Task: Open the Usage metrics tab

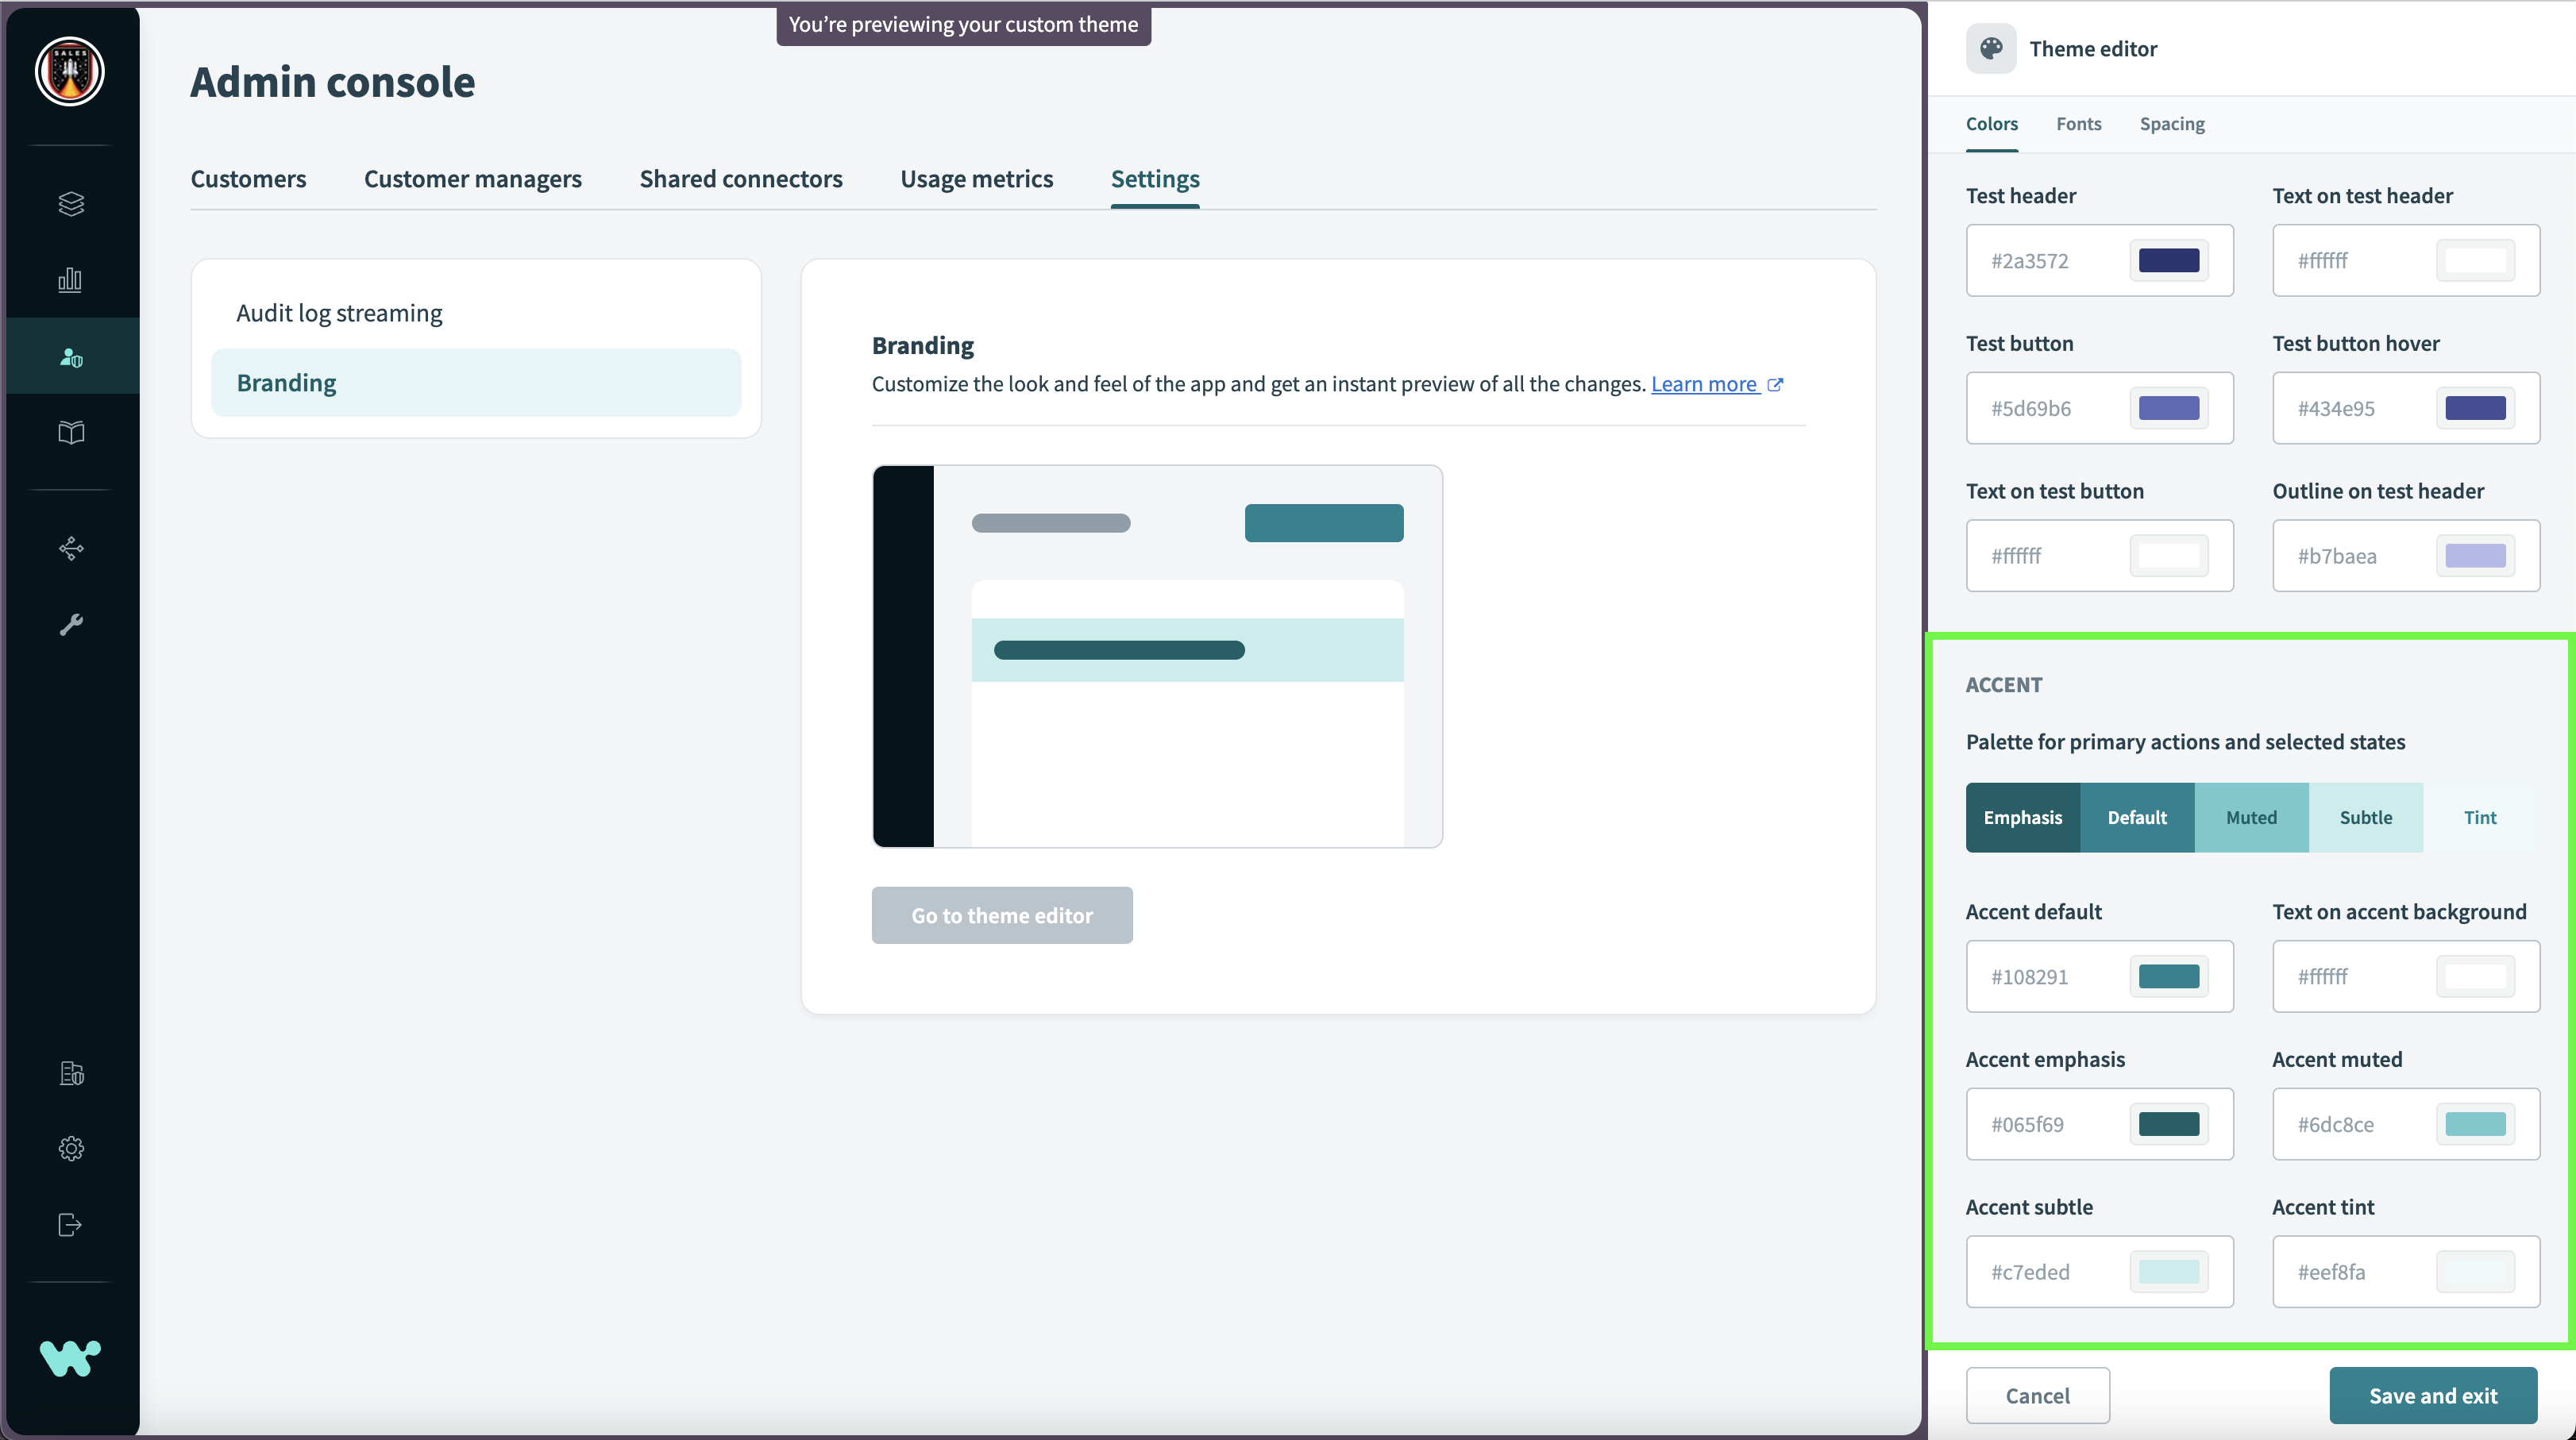Action: coord(976,179)
